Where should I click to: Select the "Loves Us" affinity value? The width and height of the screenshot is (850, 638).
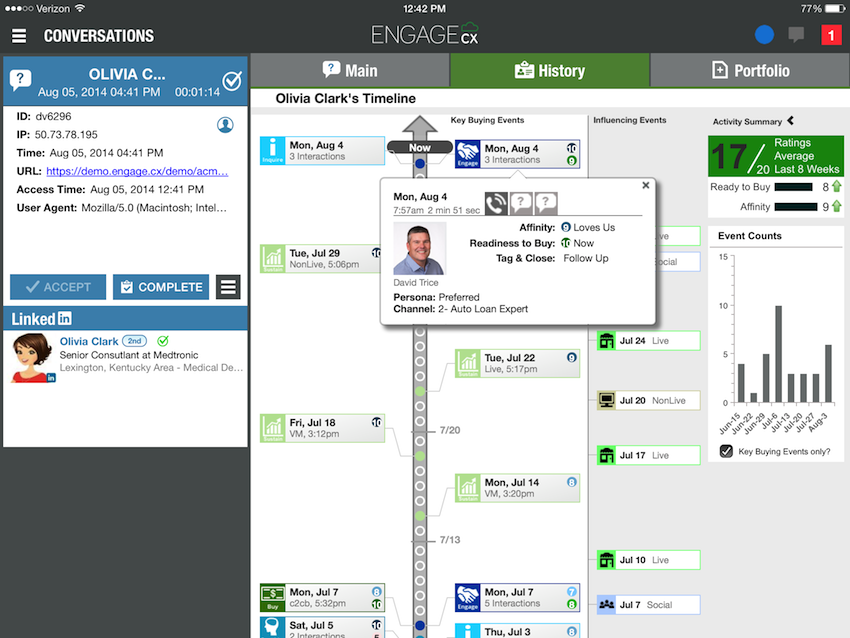594,228
